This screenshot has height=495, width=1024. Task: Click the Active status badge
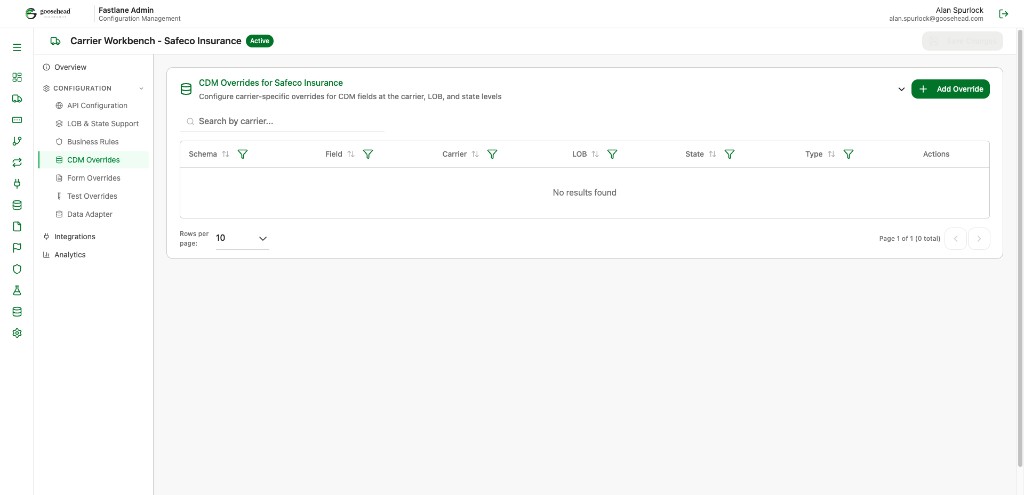coord(260,41)
